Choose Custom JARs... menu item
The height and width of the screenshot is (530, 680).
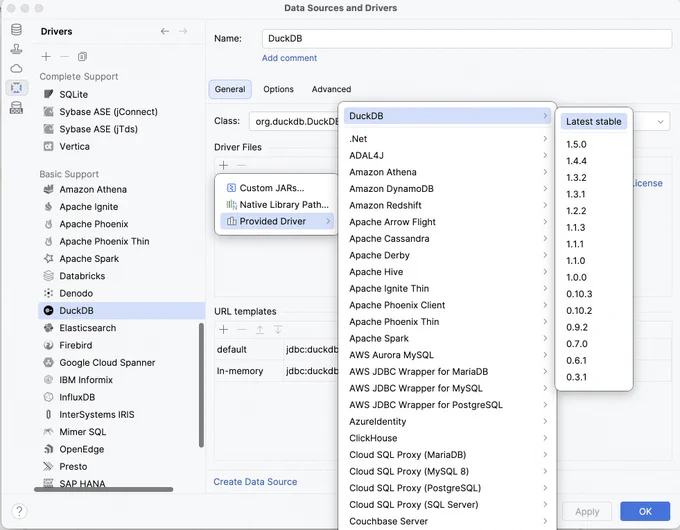[x=277, y=188]
